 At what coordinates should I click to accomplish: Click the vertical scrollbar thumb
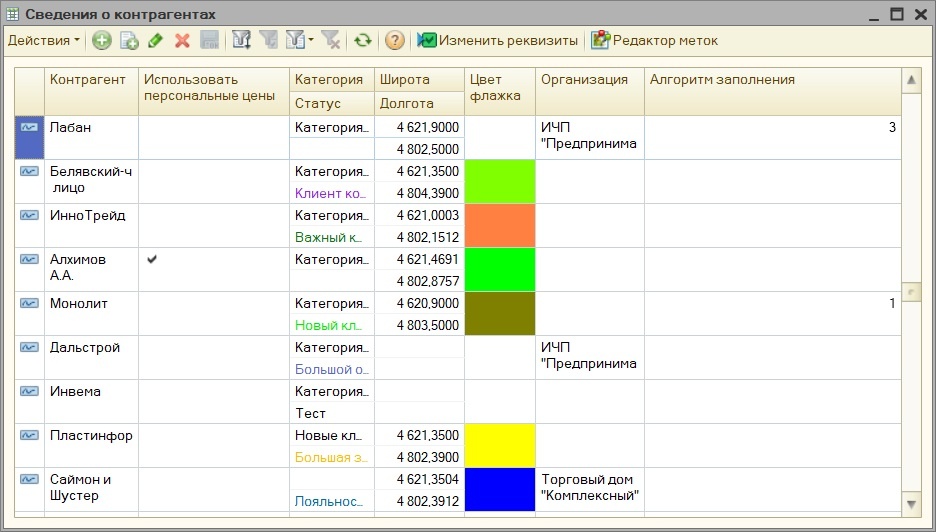(x=911, y=292)
